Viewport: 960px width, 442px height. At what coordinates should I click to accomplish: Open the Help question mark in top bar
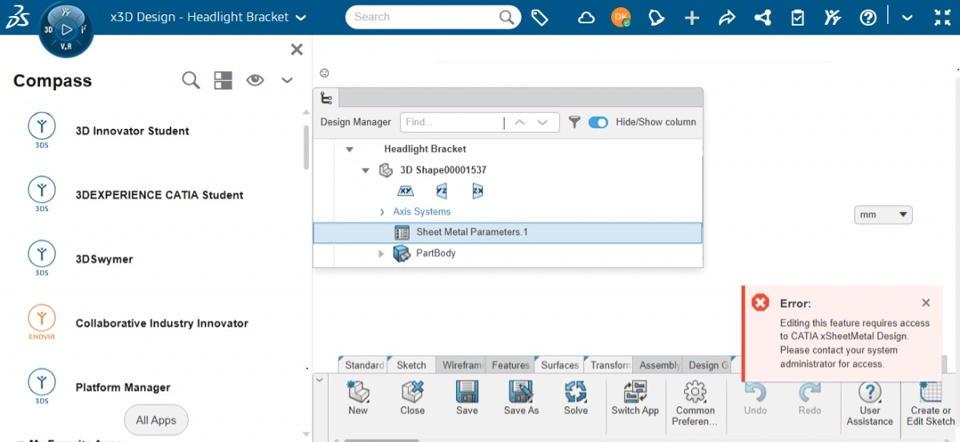pos(868,18)
